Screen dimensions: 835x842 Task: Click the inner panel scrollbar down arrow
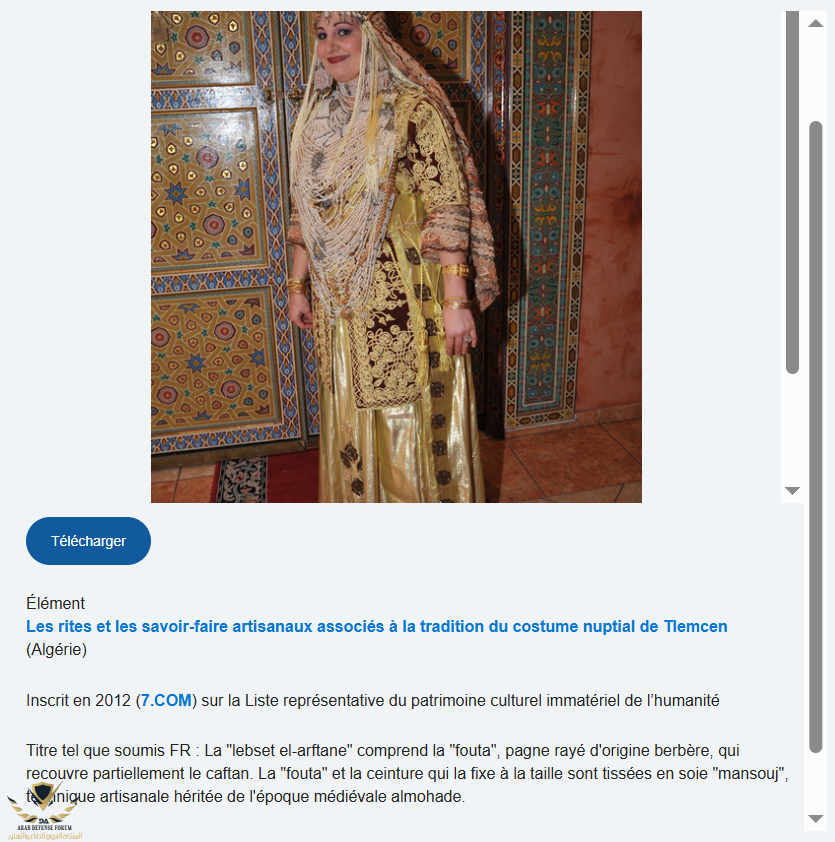click(x=792, y=491)
